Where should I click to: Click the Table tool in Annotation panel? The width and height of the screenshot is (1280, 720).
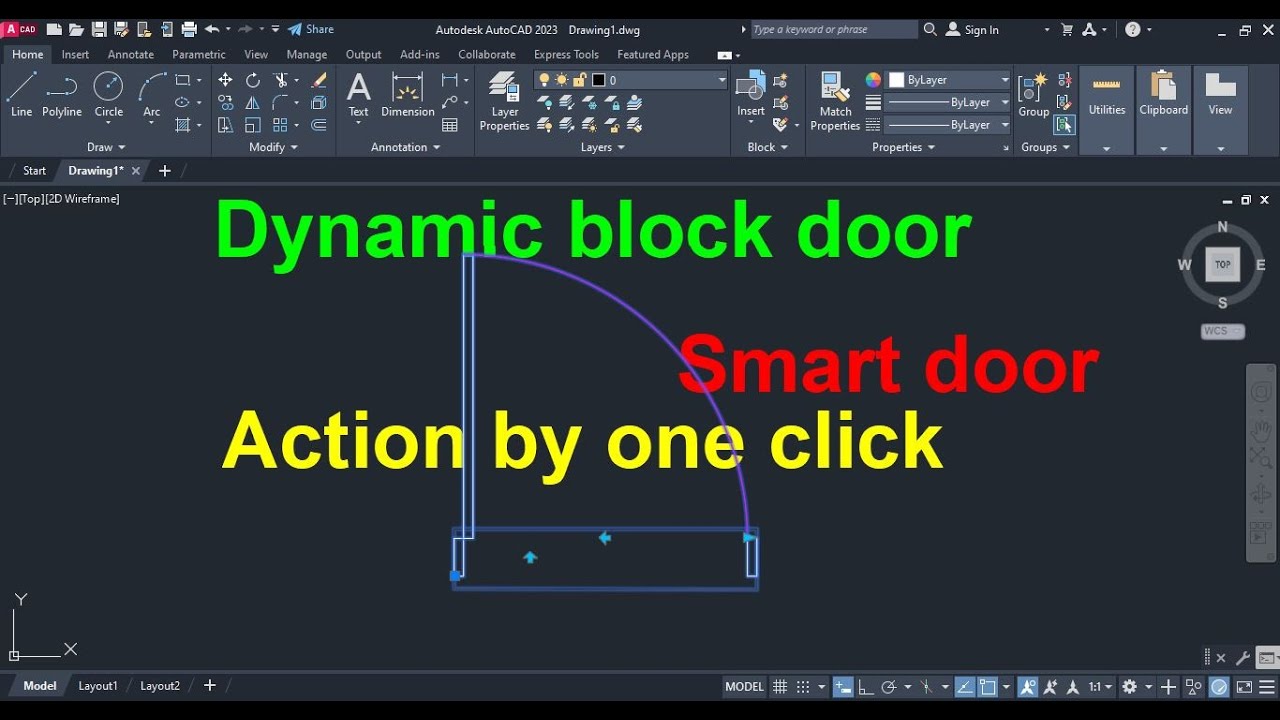click(450, 125)
